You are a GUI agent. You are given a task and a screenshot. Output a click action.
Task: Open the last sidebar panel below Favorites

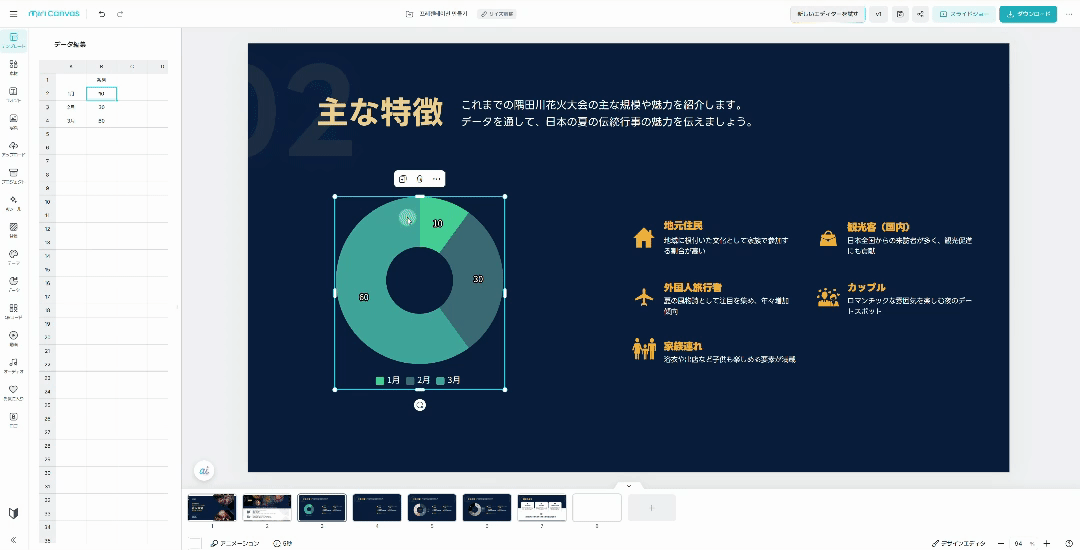13,419
